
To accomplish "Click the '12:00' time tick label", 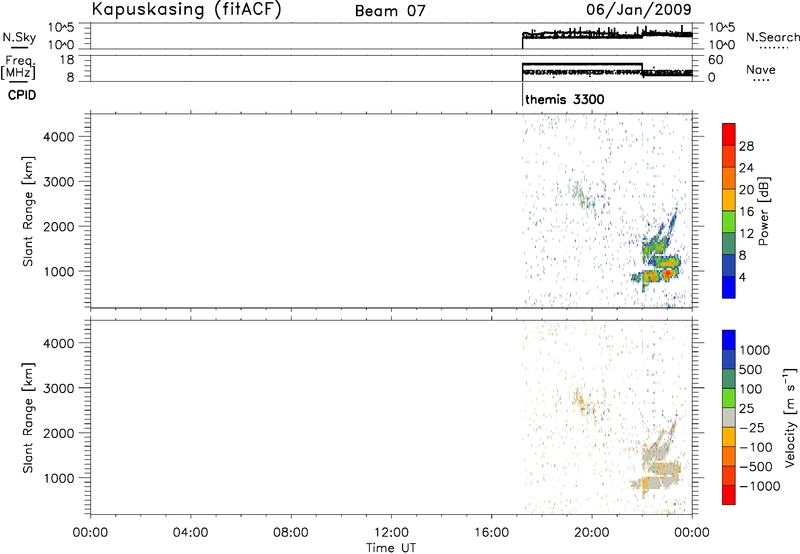I will click(391, 533).
